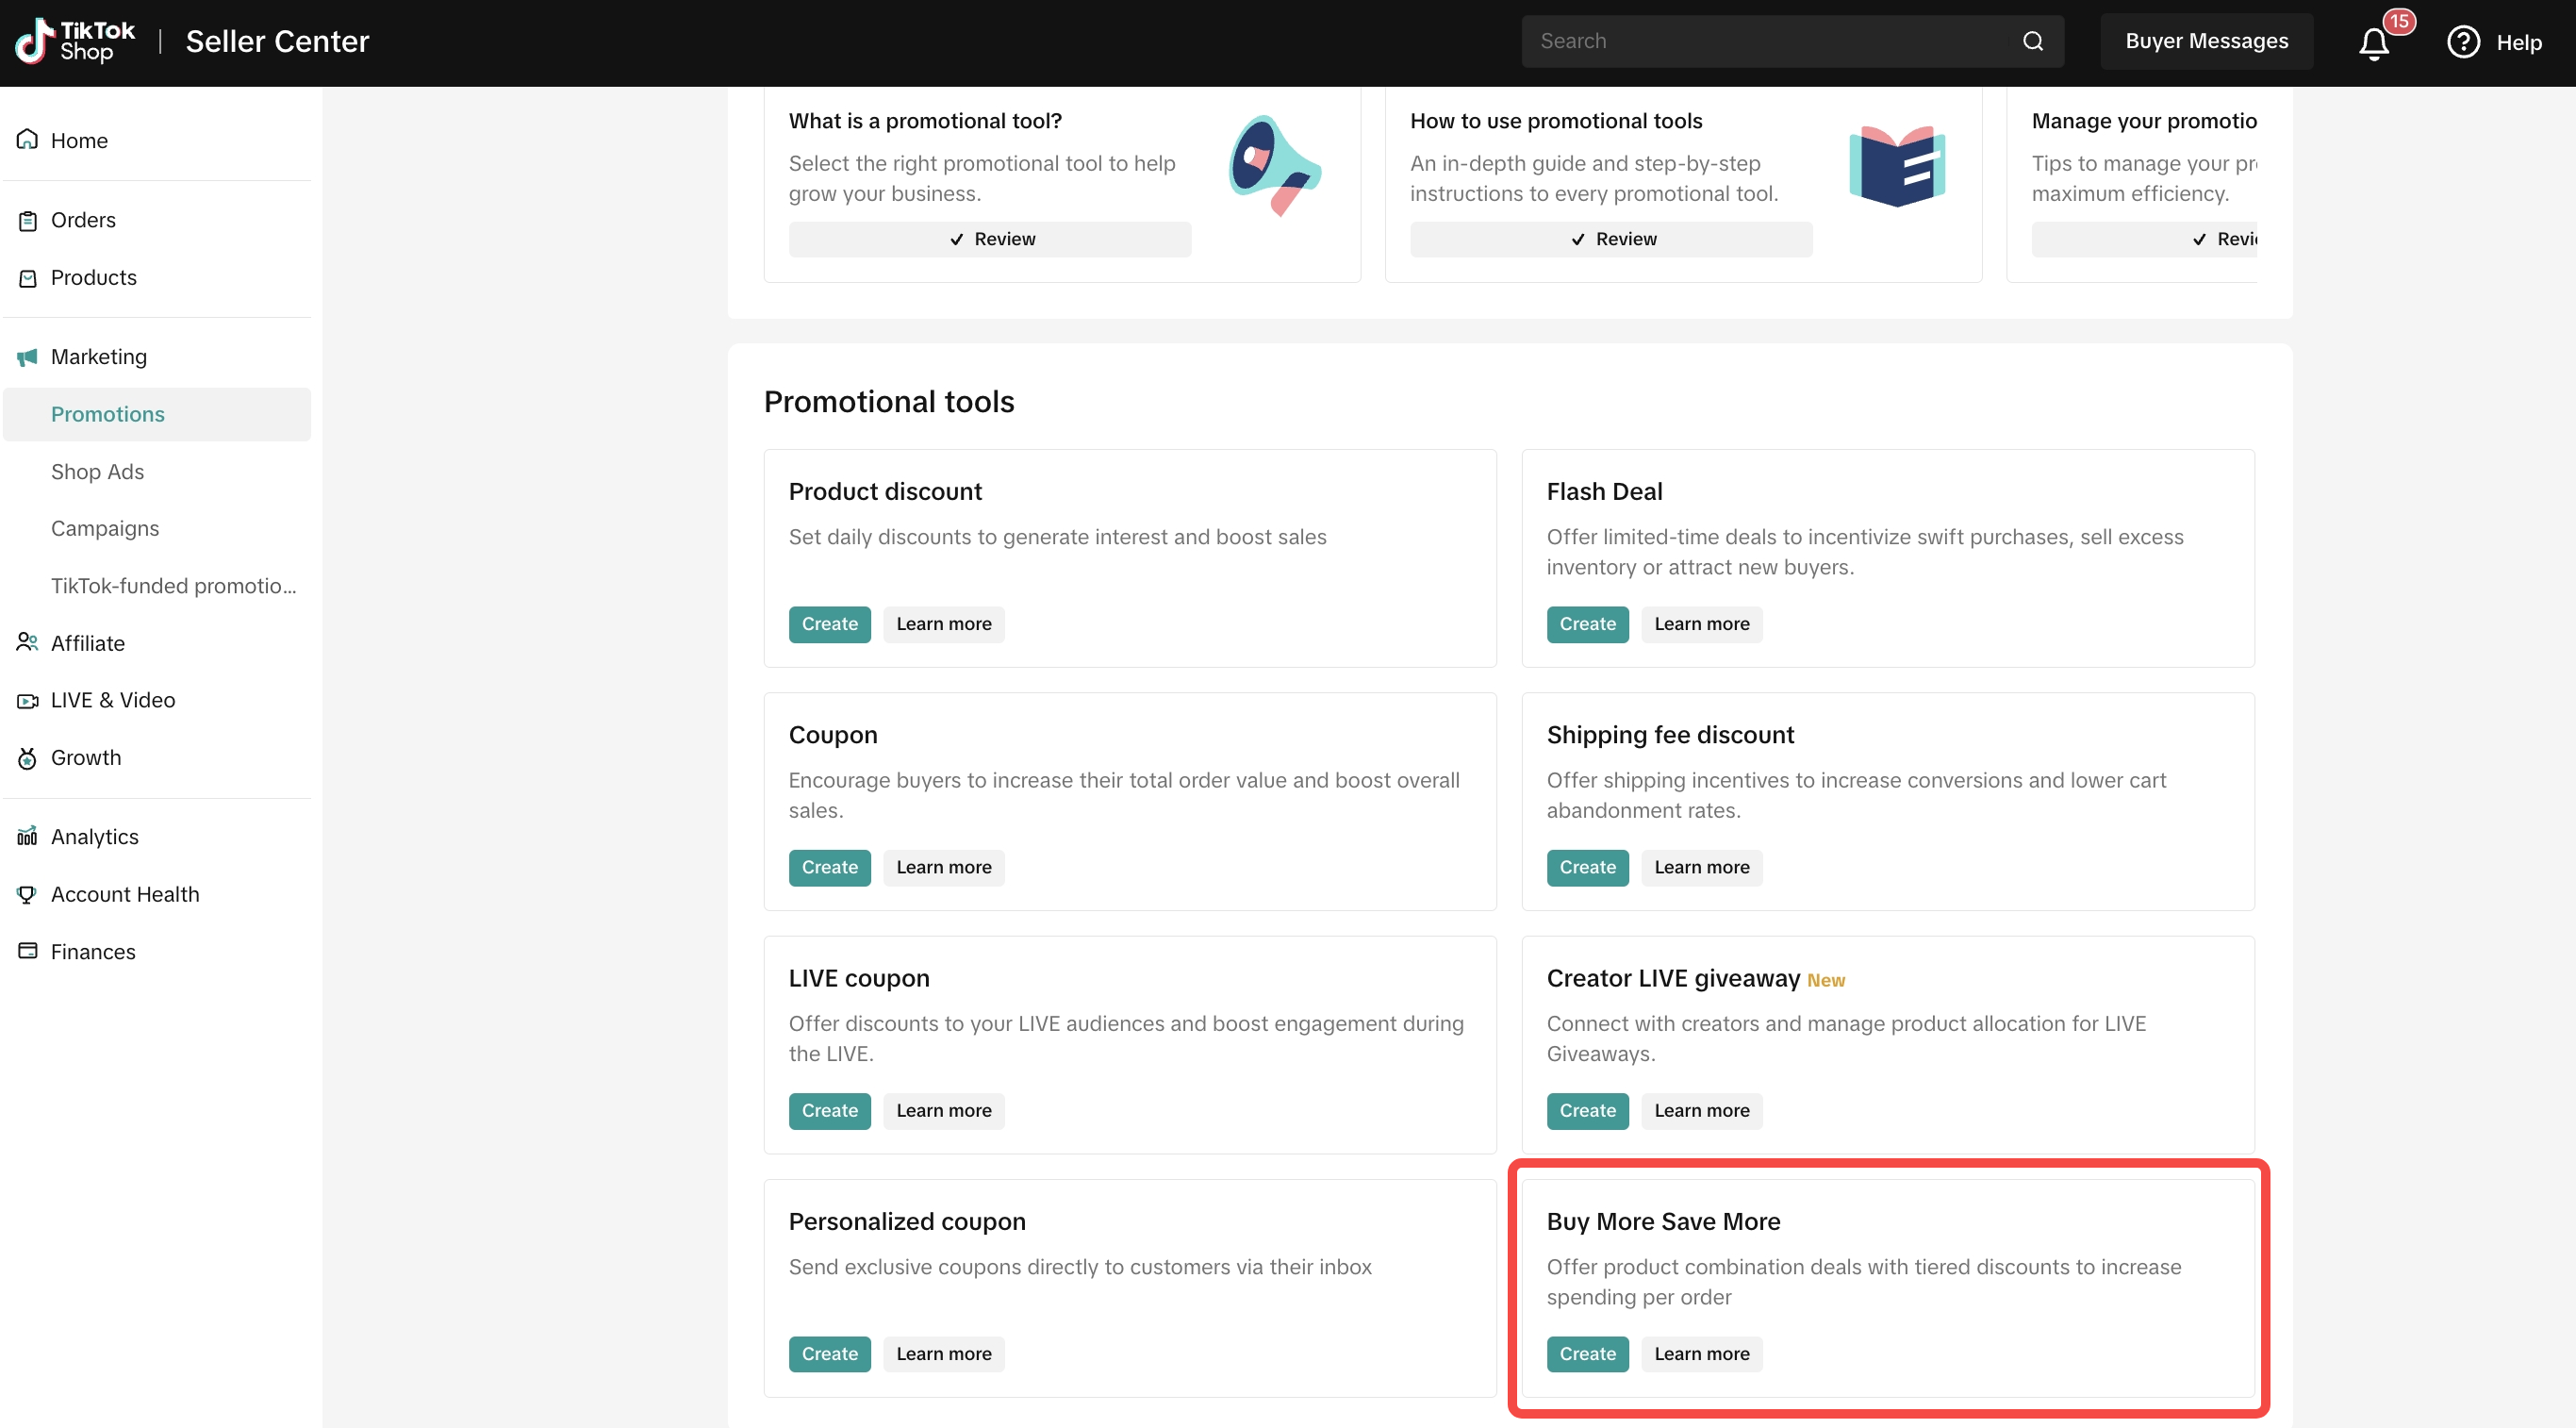Expand the Affiliate menu section
This screenshot has height=1428, width=2576.
click(x=88, y=643)
